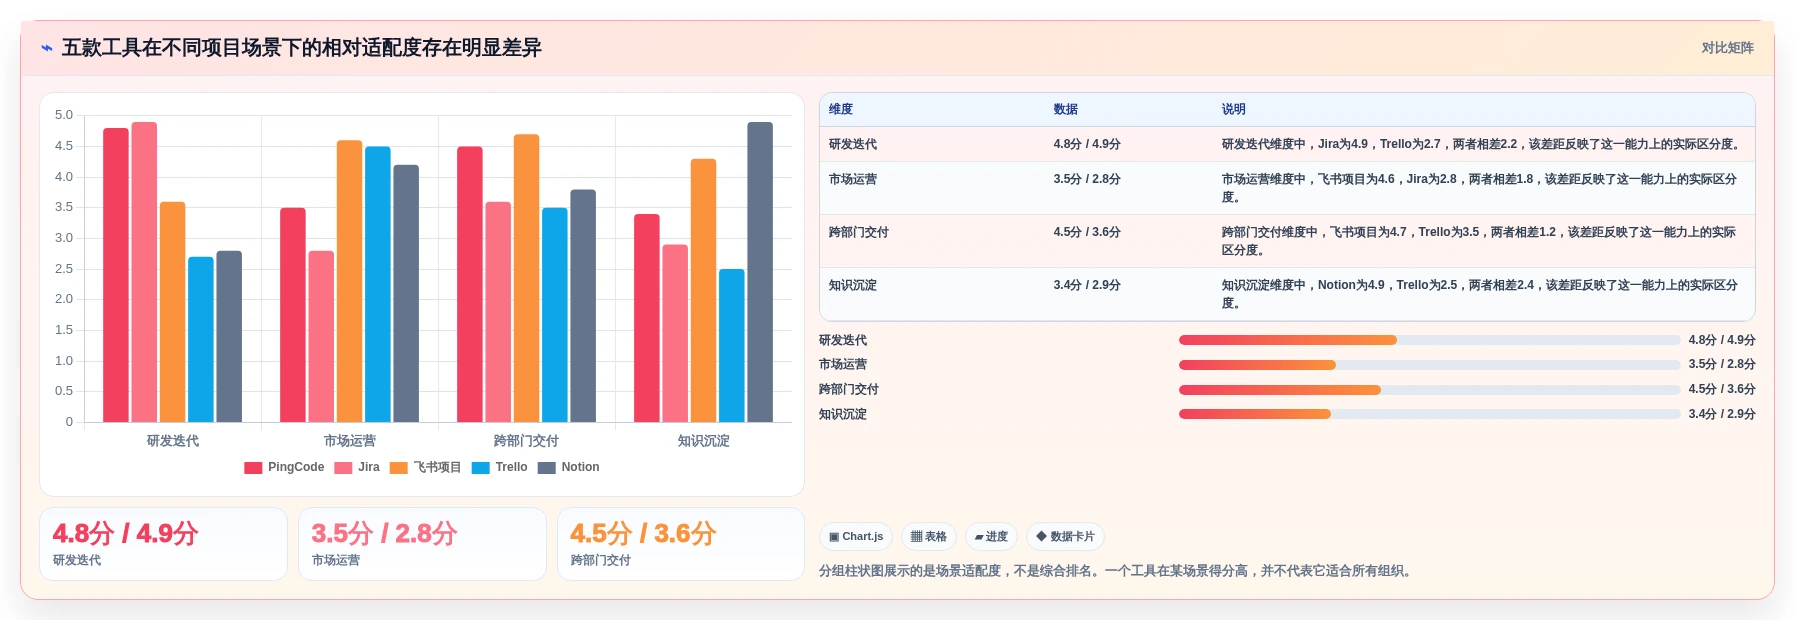1795x620 pixels.
Task: Click the description mentioning Jira为4.9，Trello为2.7
Action: tap(1482, 144)
